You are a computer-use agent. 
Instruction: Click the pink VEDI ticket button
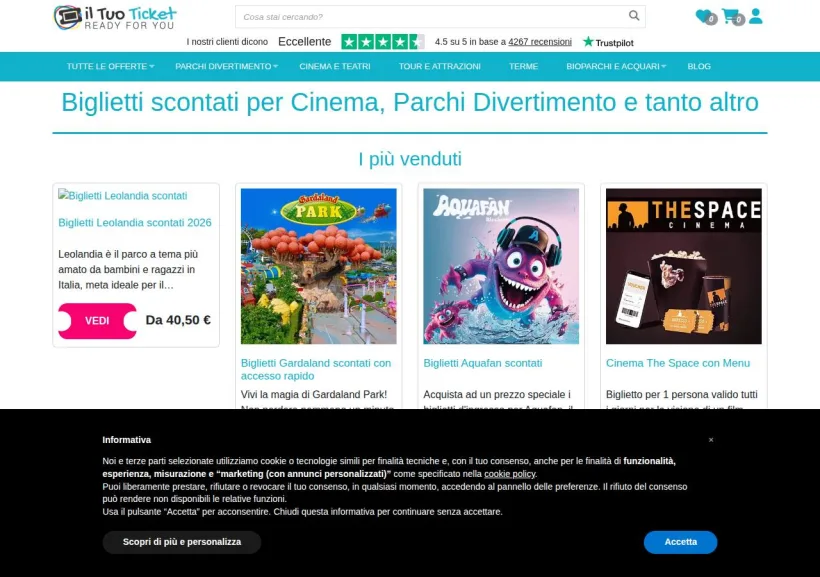(97, 321)
